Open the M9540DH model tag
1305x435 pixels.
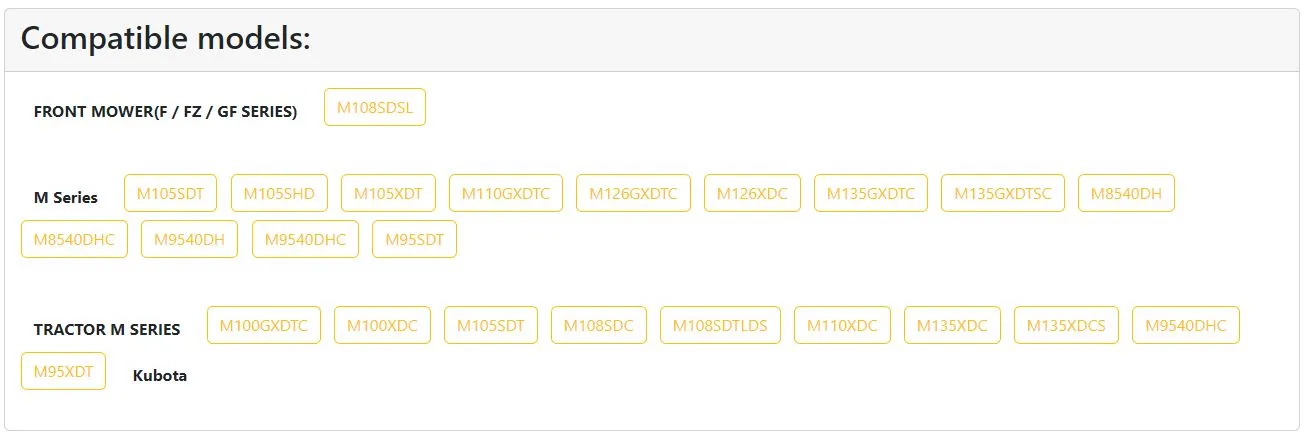(x=189, y=239)
